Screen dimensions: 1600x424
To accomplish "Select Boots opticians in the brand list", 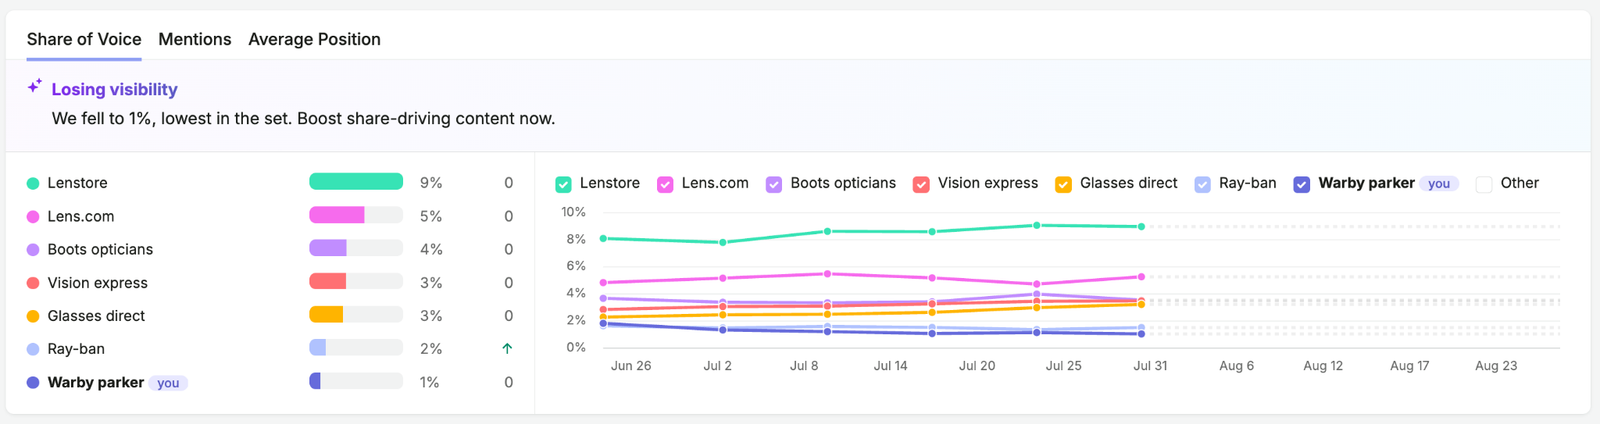I will point(100,249).
